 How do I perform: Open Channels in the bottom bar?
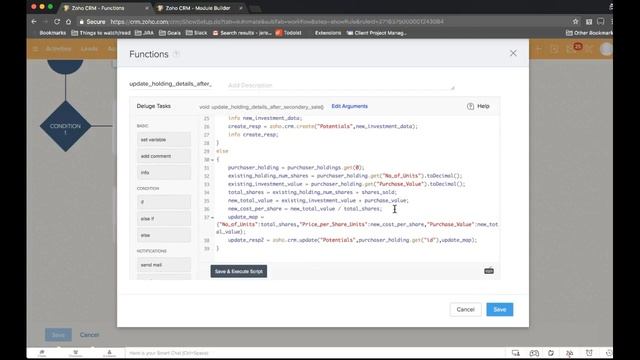point(76,353)
